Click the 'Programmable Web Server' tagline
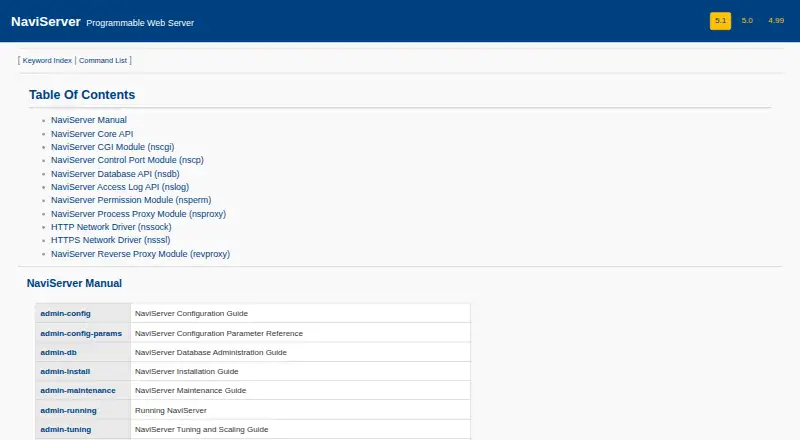The width and height of the screenshot is (800, 440). [x=140, y=23]
